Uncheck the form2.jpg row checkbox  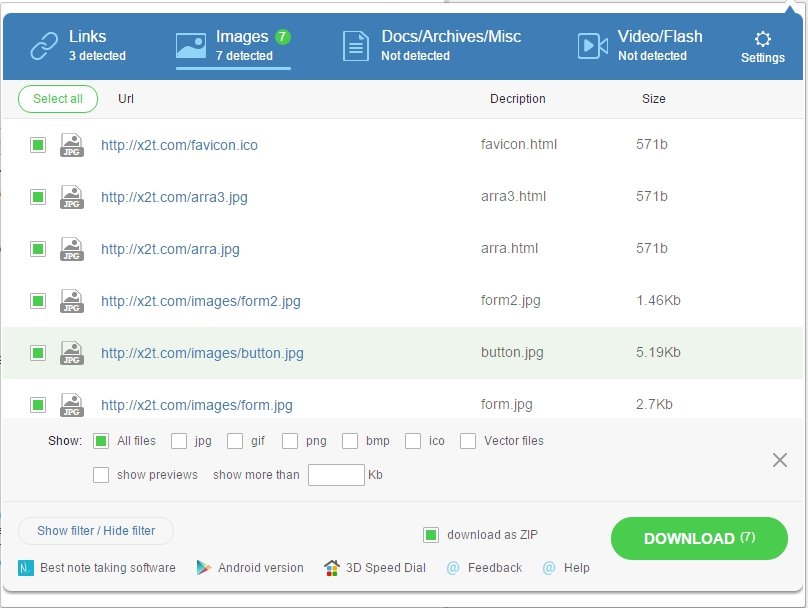pyautogui.click(x=38, y=301)
